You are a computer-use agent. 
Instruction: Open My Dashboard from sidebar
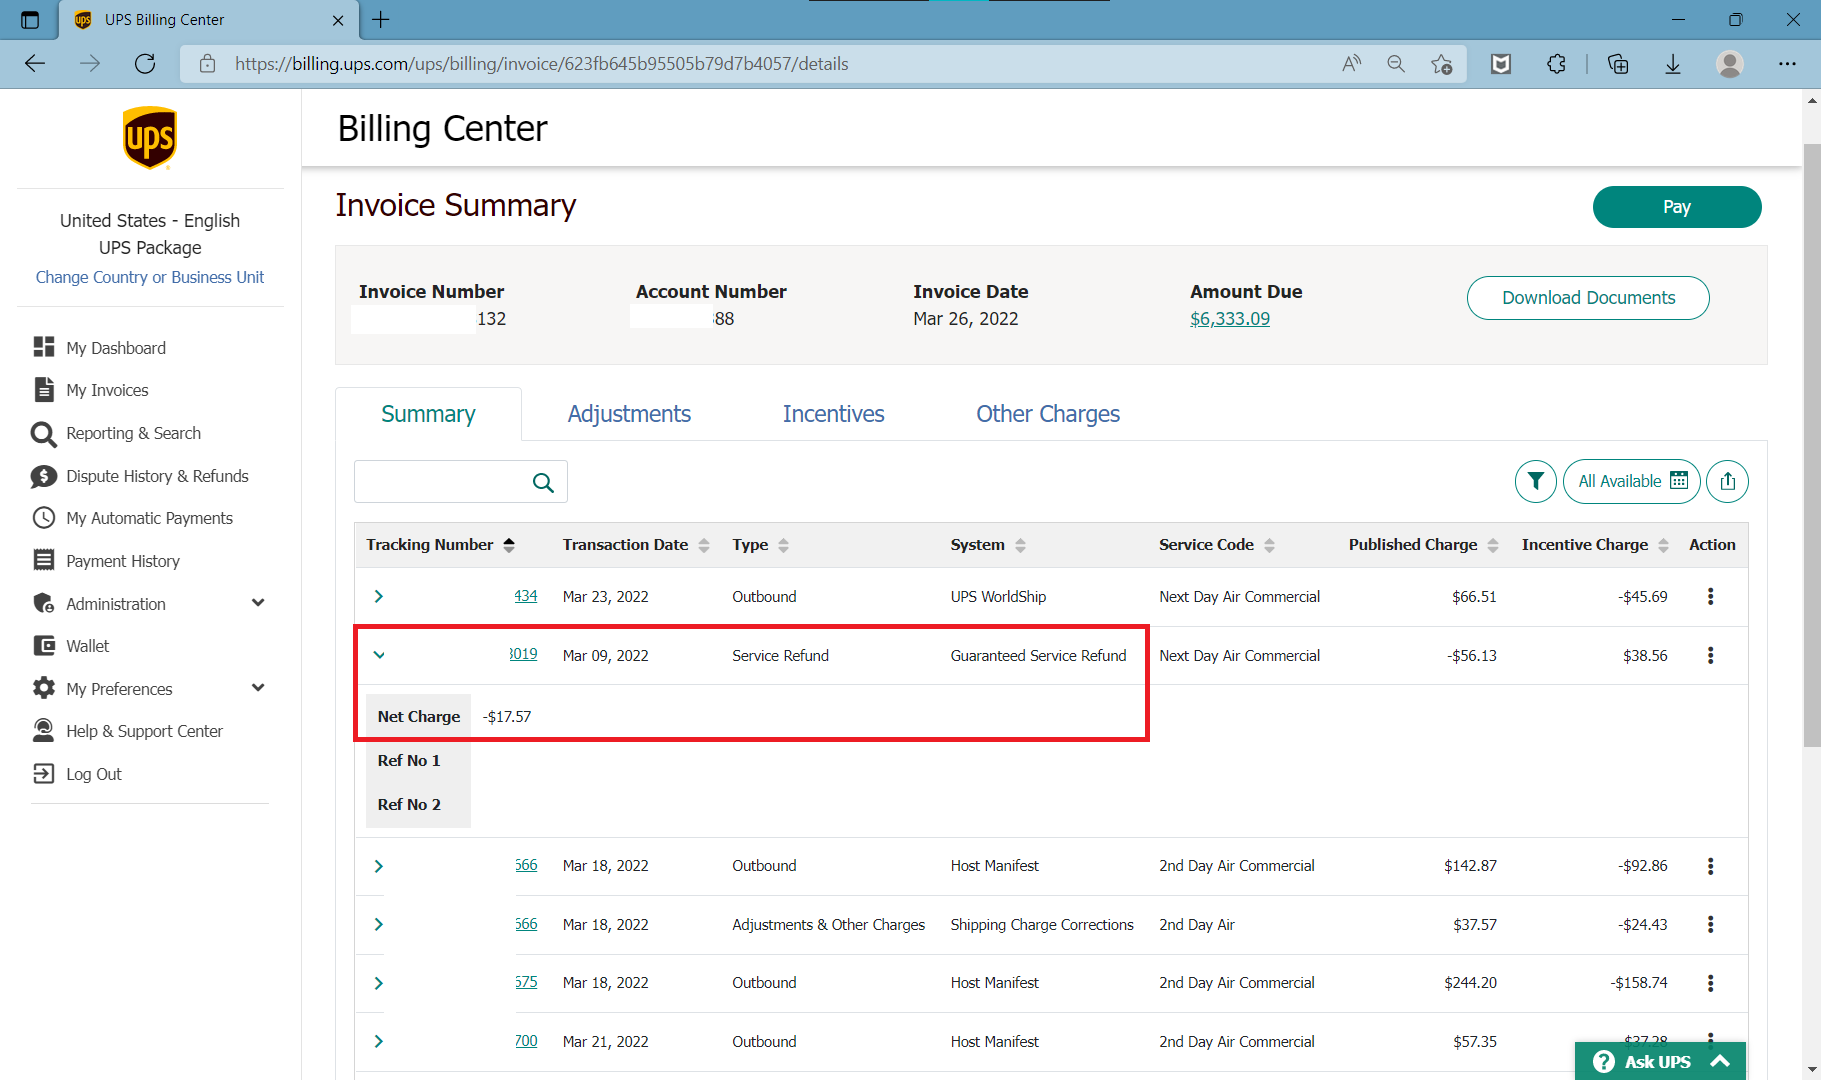(x=115, y=348)
